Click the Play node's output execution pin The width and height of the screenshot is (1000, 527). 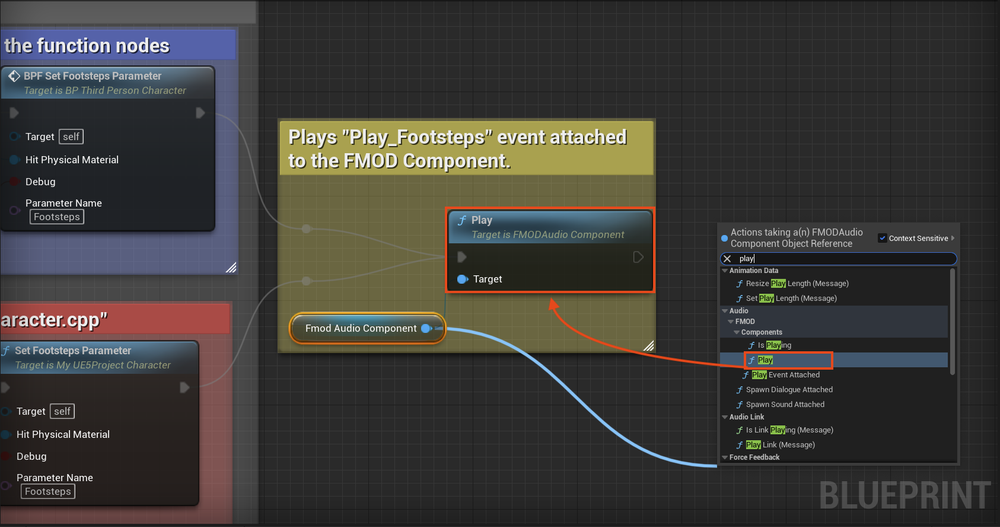[x=638, y=257]
